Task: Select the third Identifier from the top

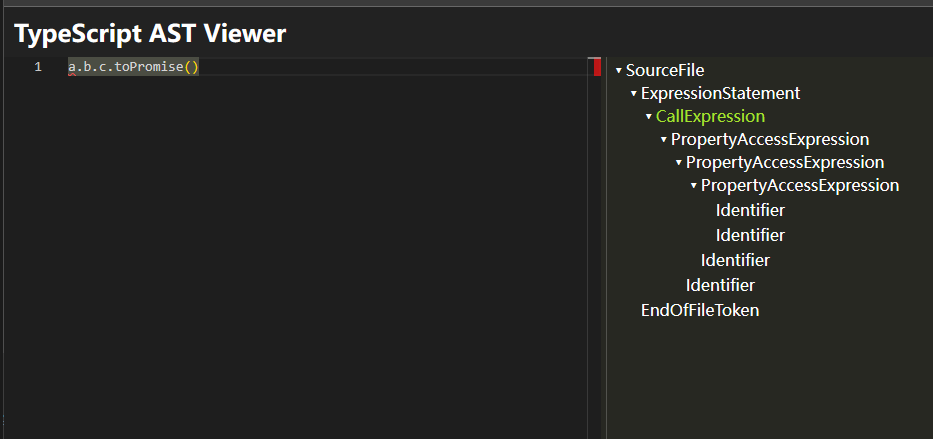Action: tap(735, 260)
